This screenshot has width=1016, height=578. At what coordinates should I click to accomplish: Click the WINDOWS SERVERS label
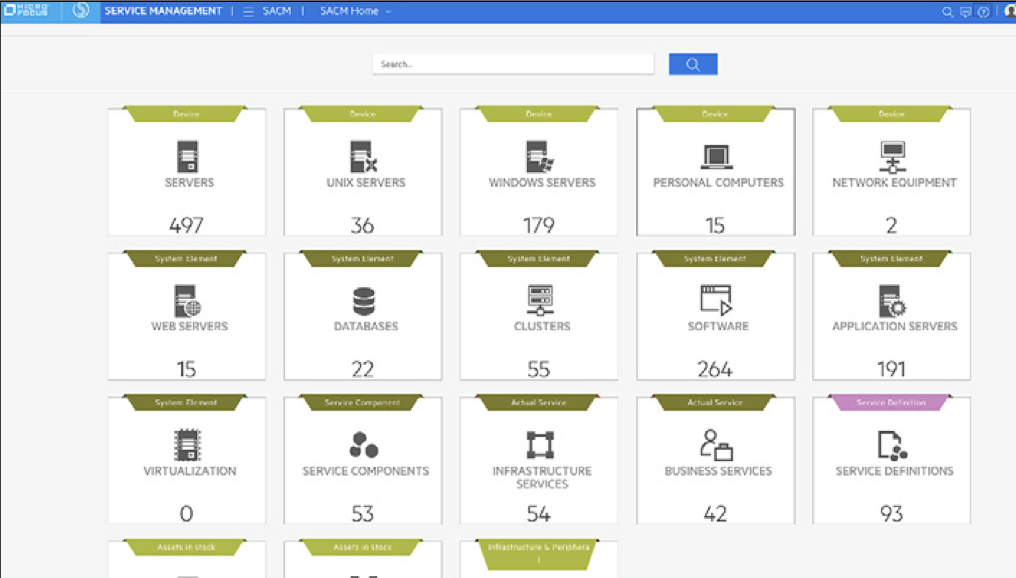(542, 183)
